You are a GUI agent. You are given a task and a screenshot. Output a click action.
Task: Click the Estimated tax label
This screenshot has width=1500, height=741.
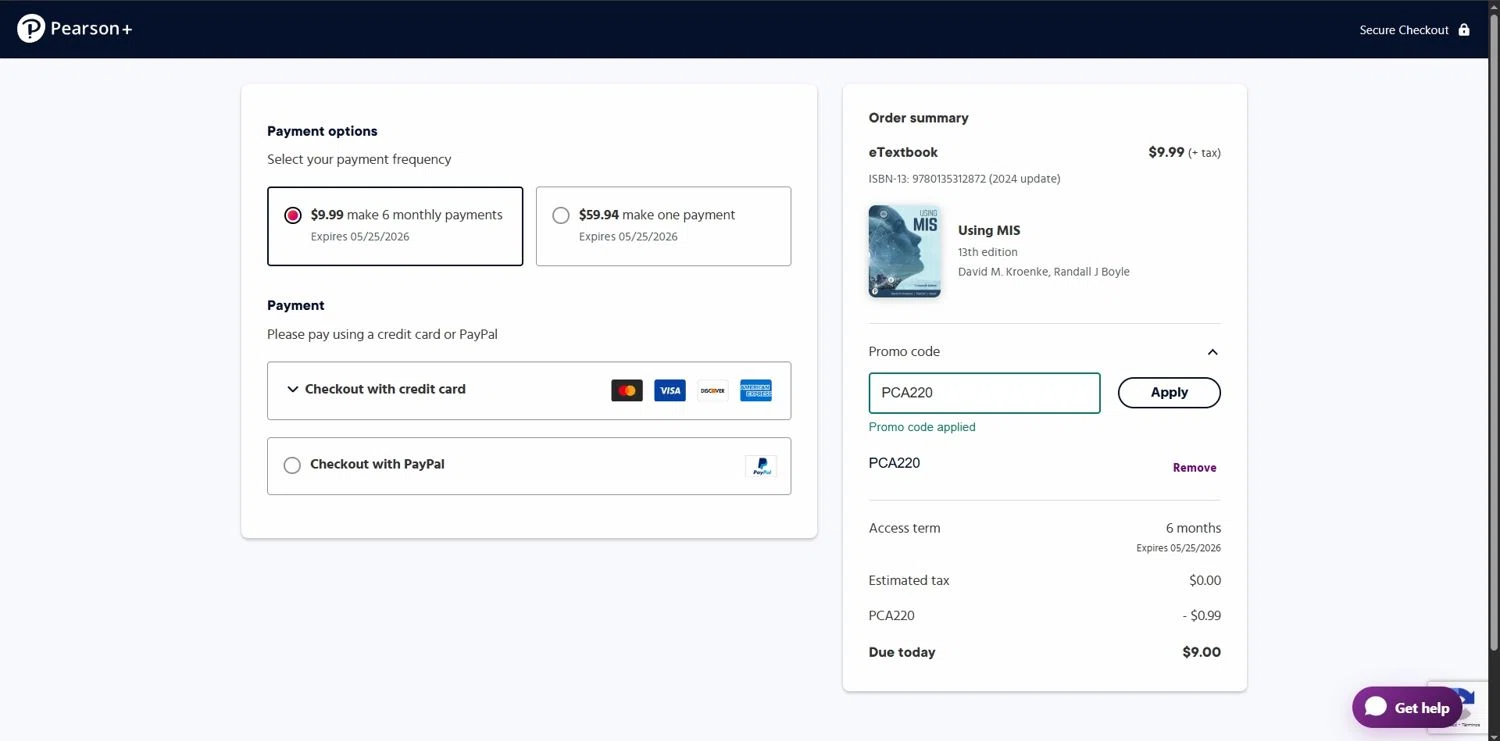tap(909, 581)
